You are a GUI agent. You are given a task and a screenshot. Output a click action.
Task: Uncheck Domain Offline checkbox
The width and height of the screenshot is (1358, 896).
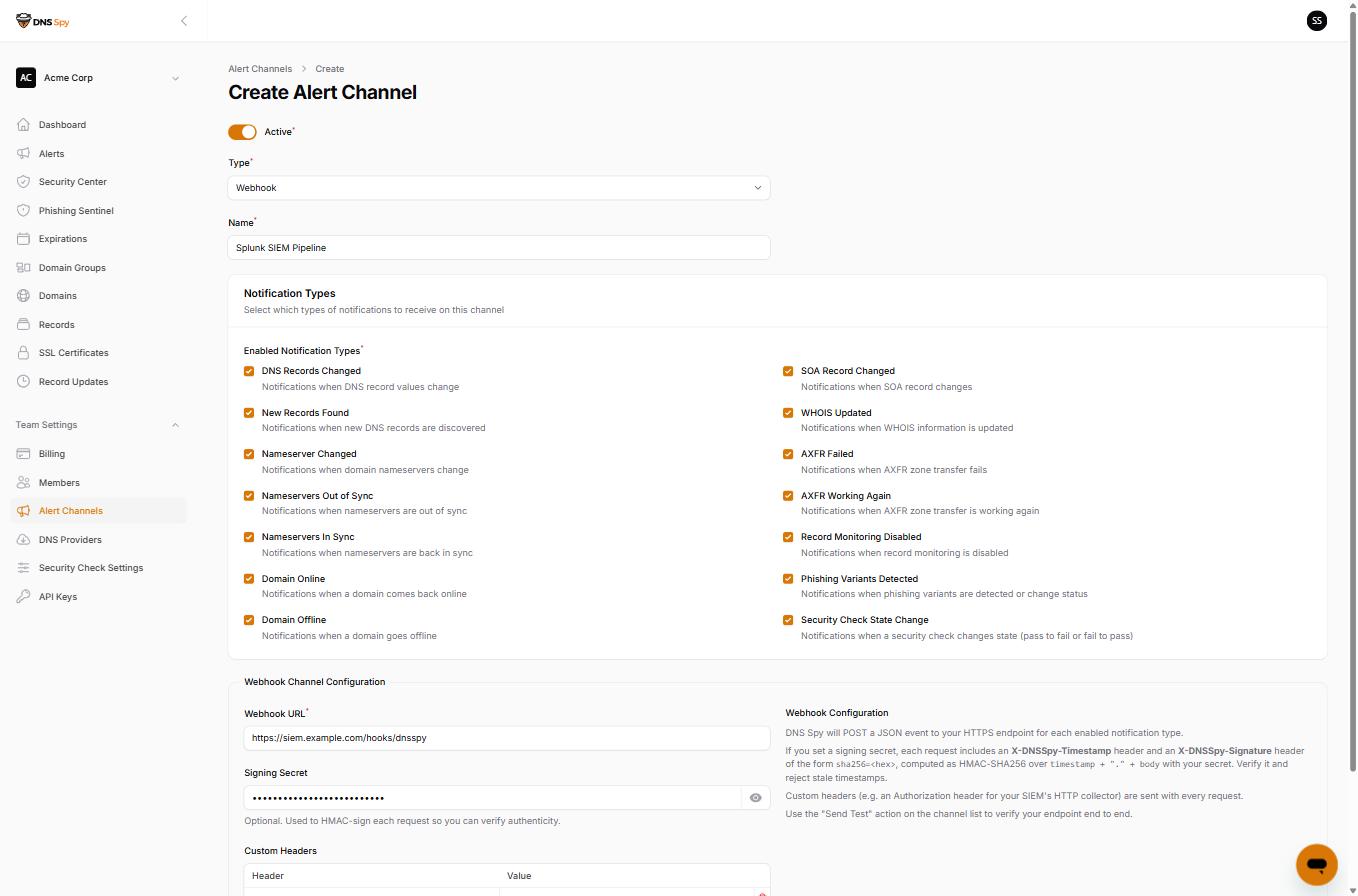click(249, 620)
